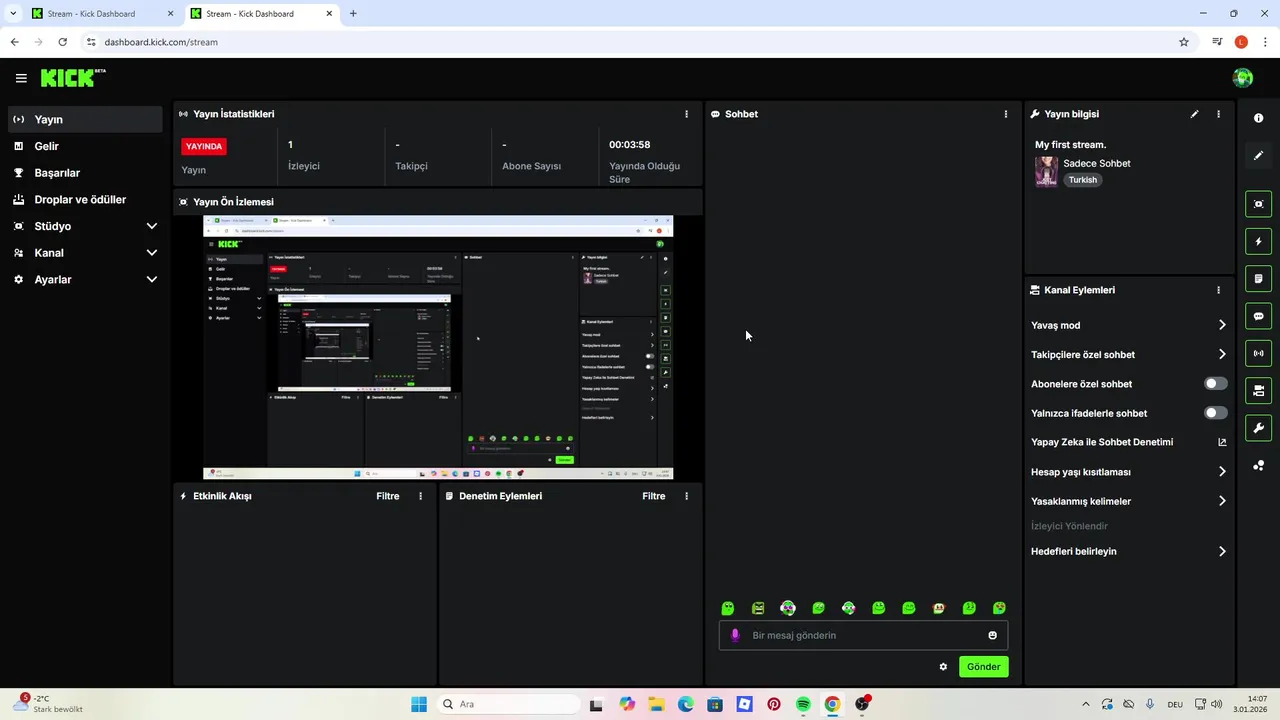Click the three-dots icon at sidebar bottom
The image size is (1280, 720).
click(x=1259, y=465)
